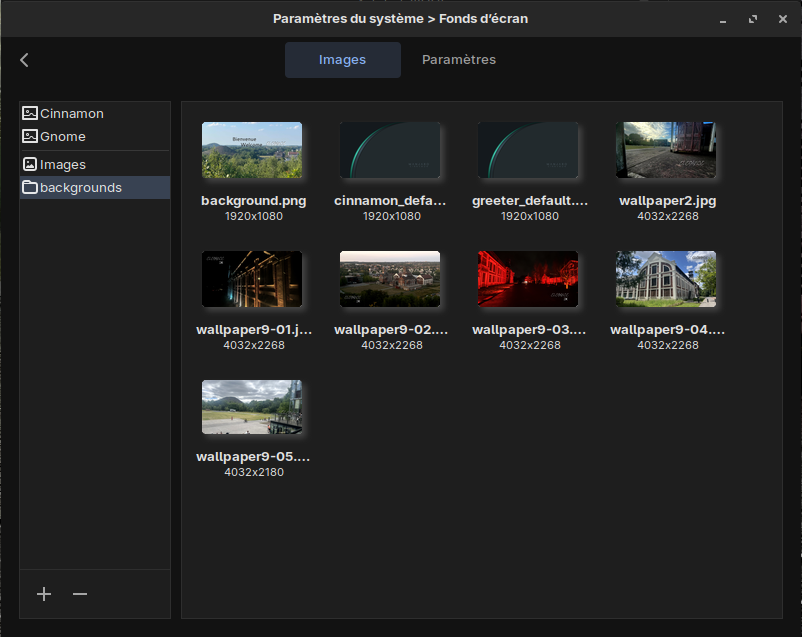802x637 pixels.
Task: Click the Gnome picture icon in sidebar
Action: tap(30, 137)
